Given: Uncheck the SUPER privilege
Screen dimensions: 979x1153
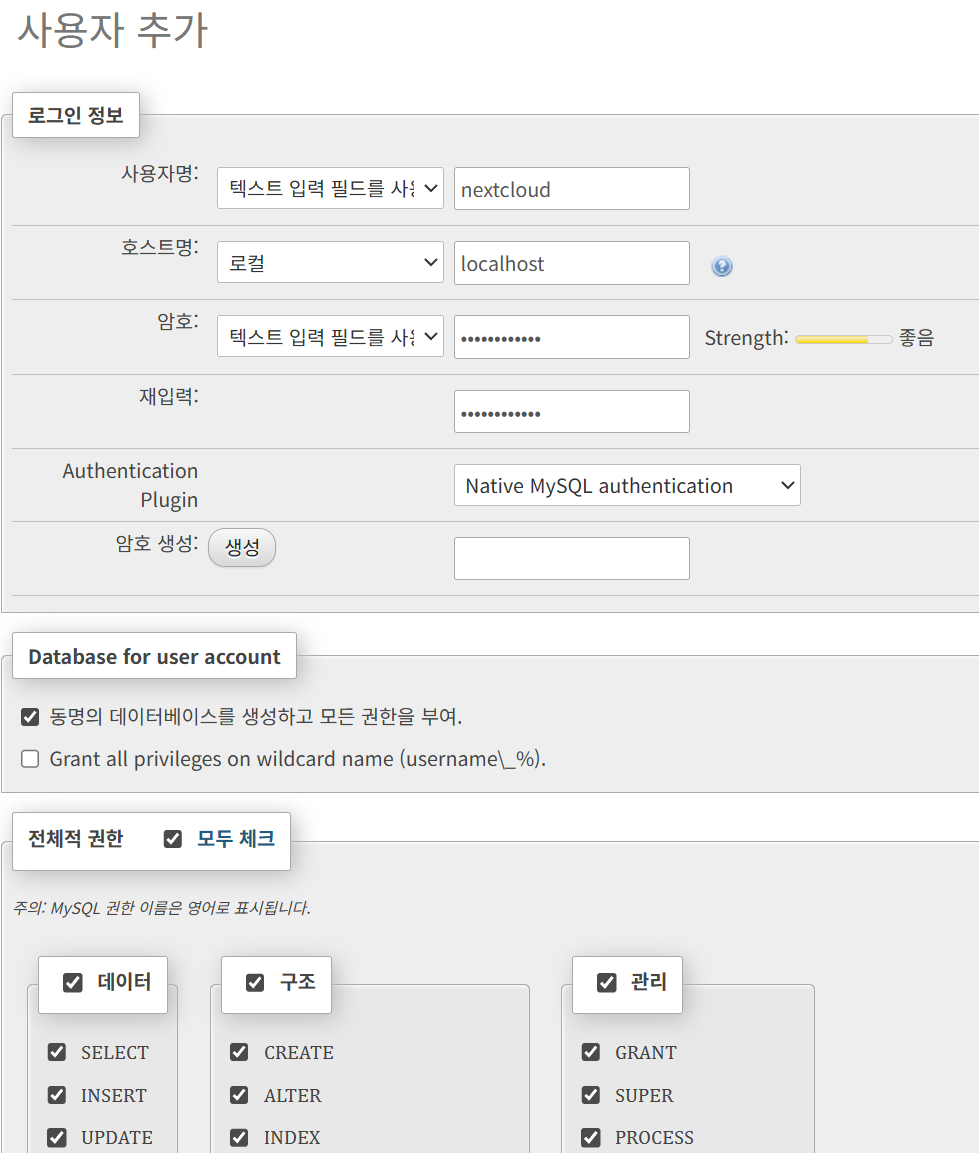Looking at the screenshot, I should tap(590, 1094).
